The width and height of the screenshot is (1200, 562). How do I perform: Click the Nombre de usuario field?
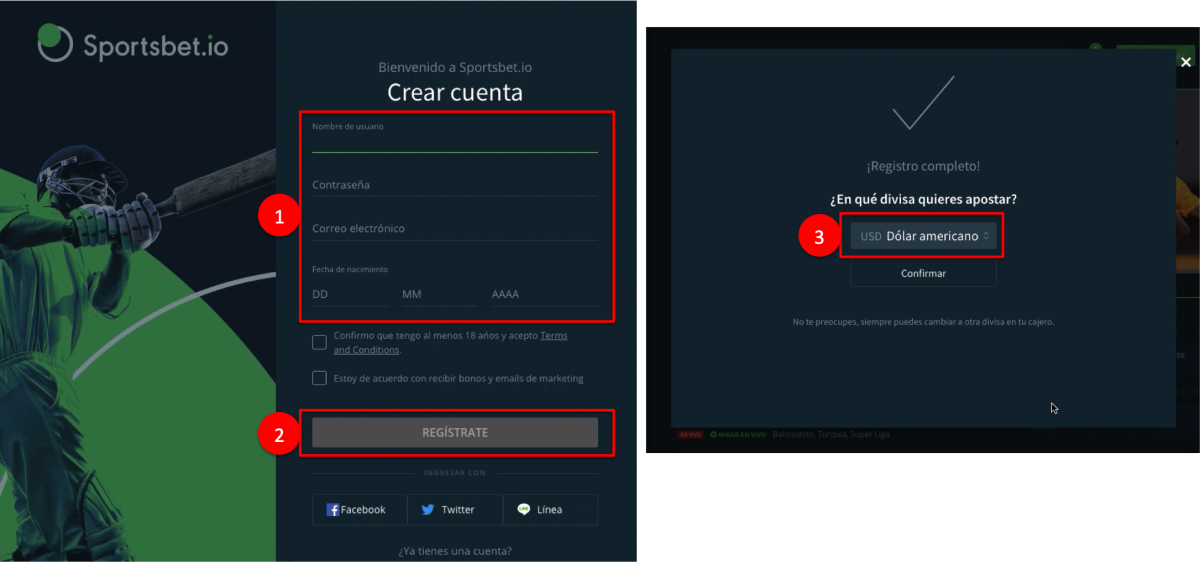tap(455, 137)
